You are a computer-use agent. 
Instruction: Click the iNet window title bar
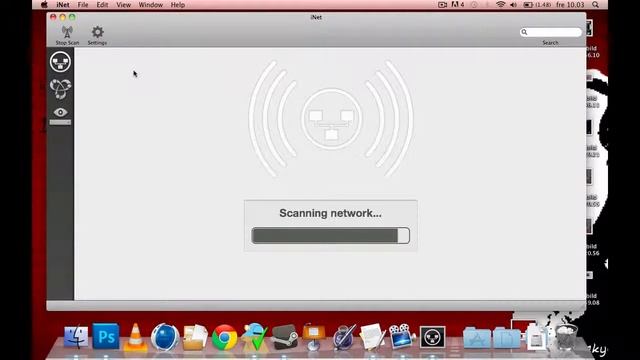coord(316,17)
